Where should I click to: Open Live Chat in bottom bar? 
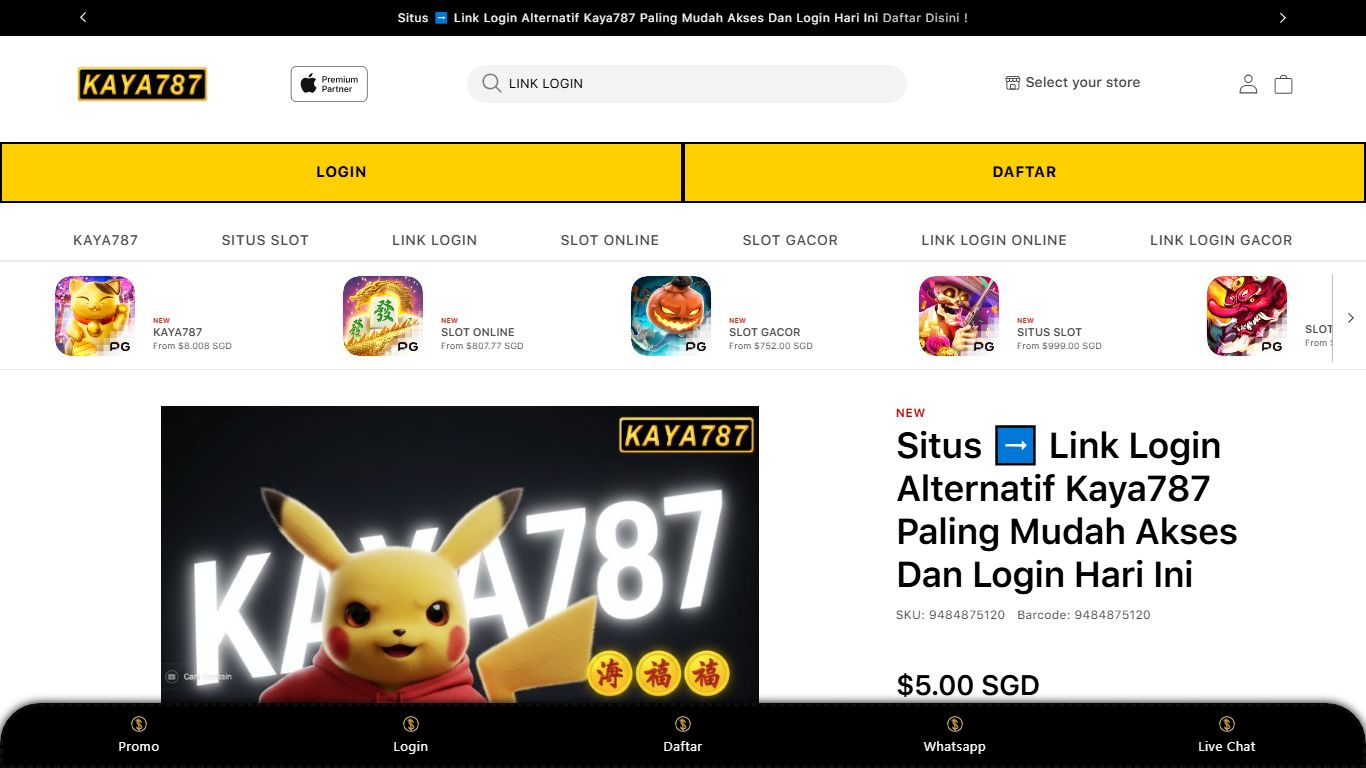(1226, 735)
